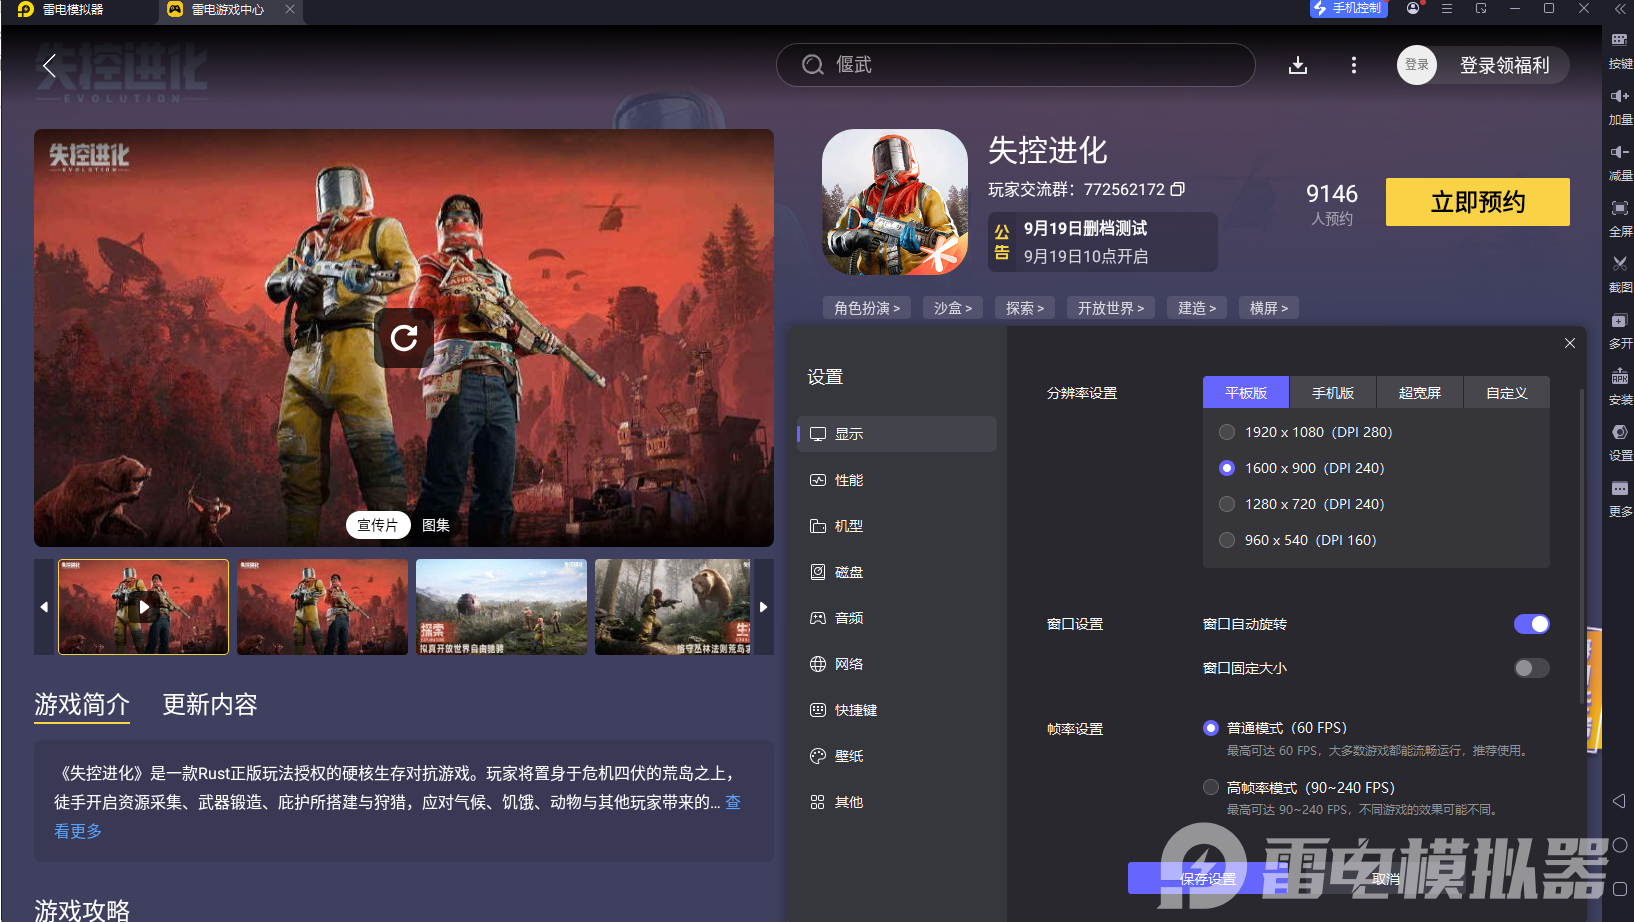Expand the 开放世界 tag

pyautogui.click(x=1111, y=308)
